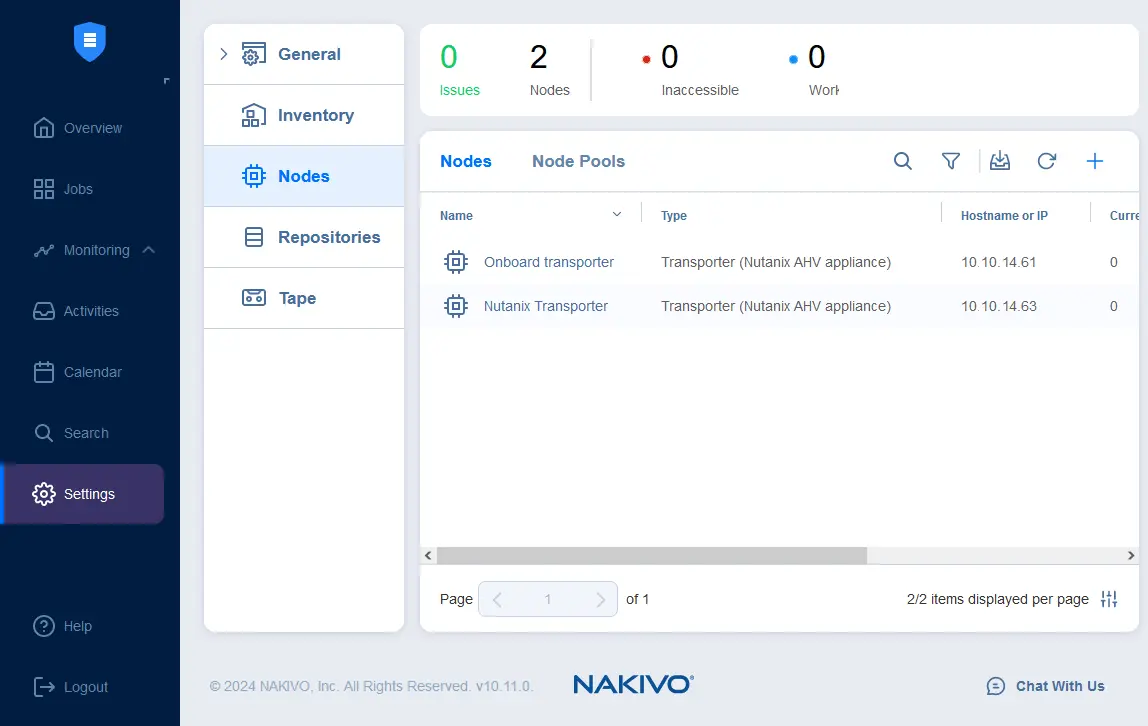Collapse the sidebar with corner toggle
The height and width of the screenshot is (726, 1148).
(166, 81)
